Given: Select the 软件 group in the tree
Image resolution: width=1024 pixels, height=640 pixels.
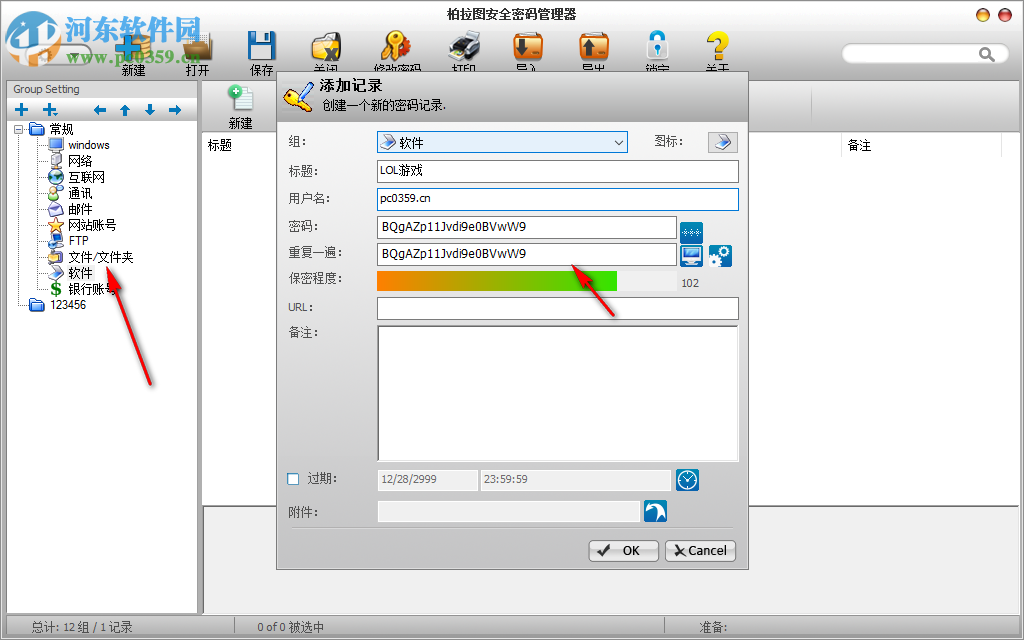Looking at the screenshot, I should click(x=79, y=272).
